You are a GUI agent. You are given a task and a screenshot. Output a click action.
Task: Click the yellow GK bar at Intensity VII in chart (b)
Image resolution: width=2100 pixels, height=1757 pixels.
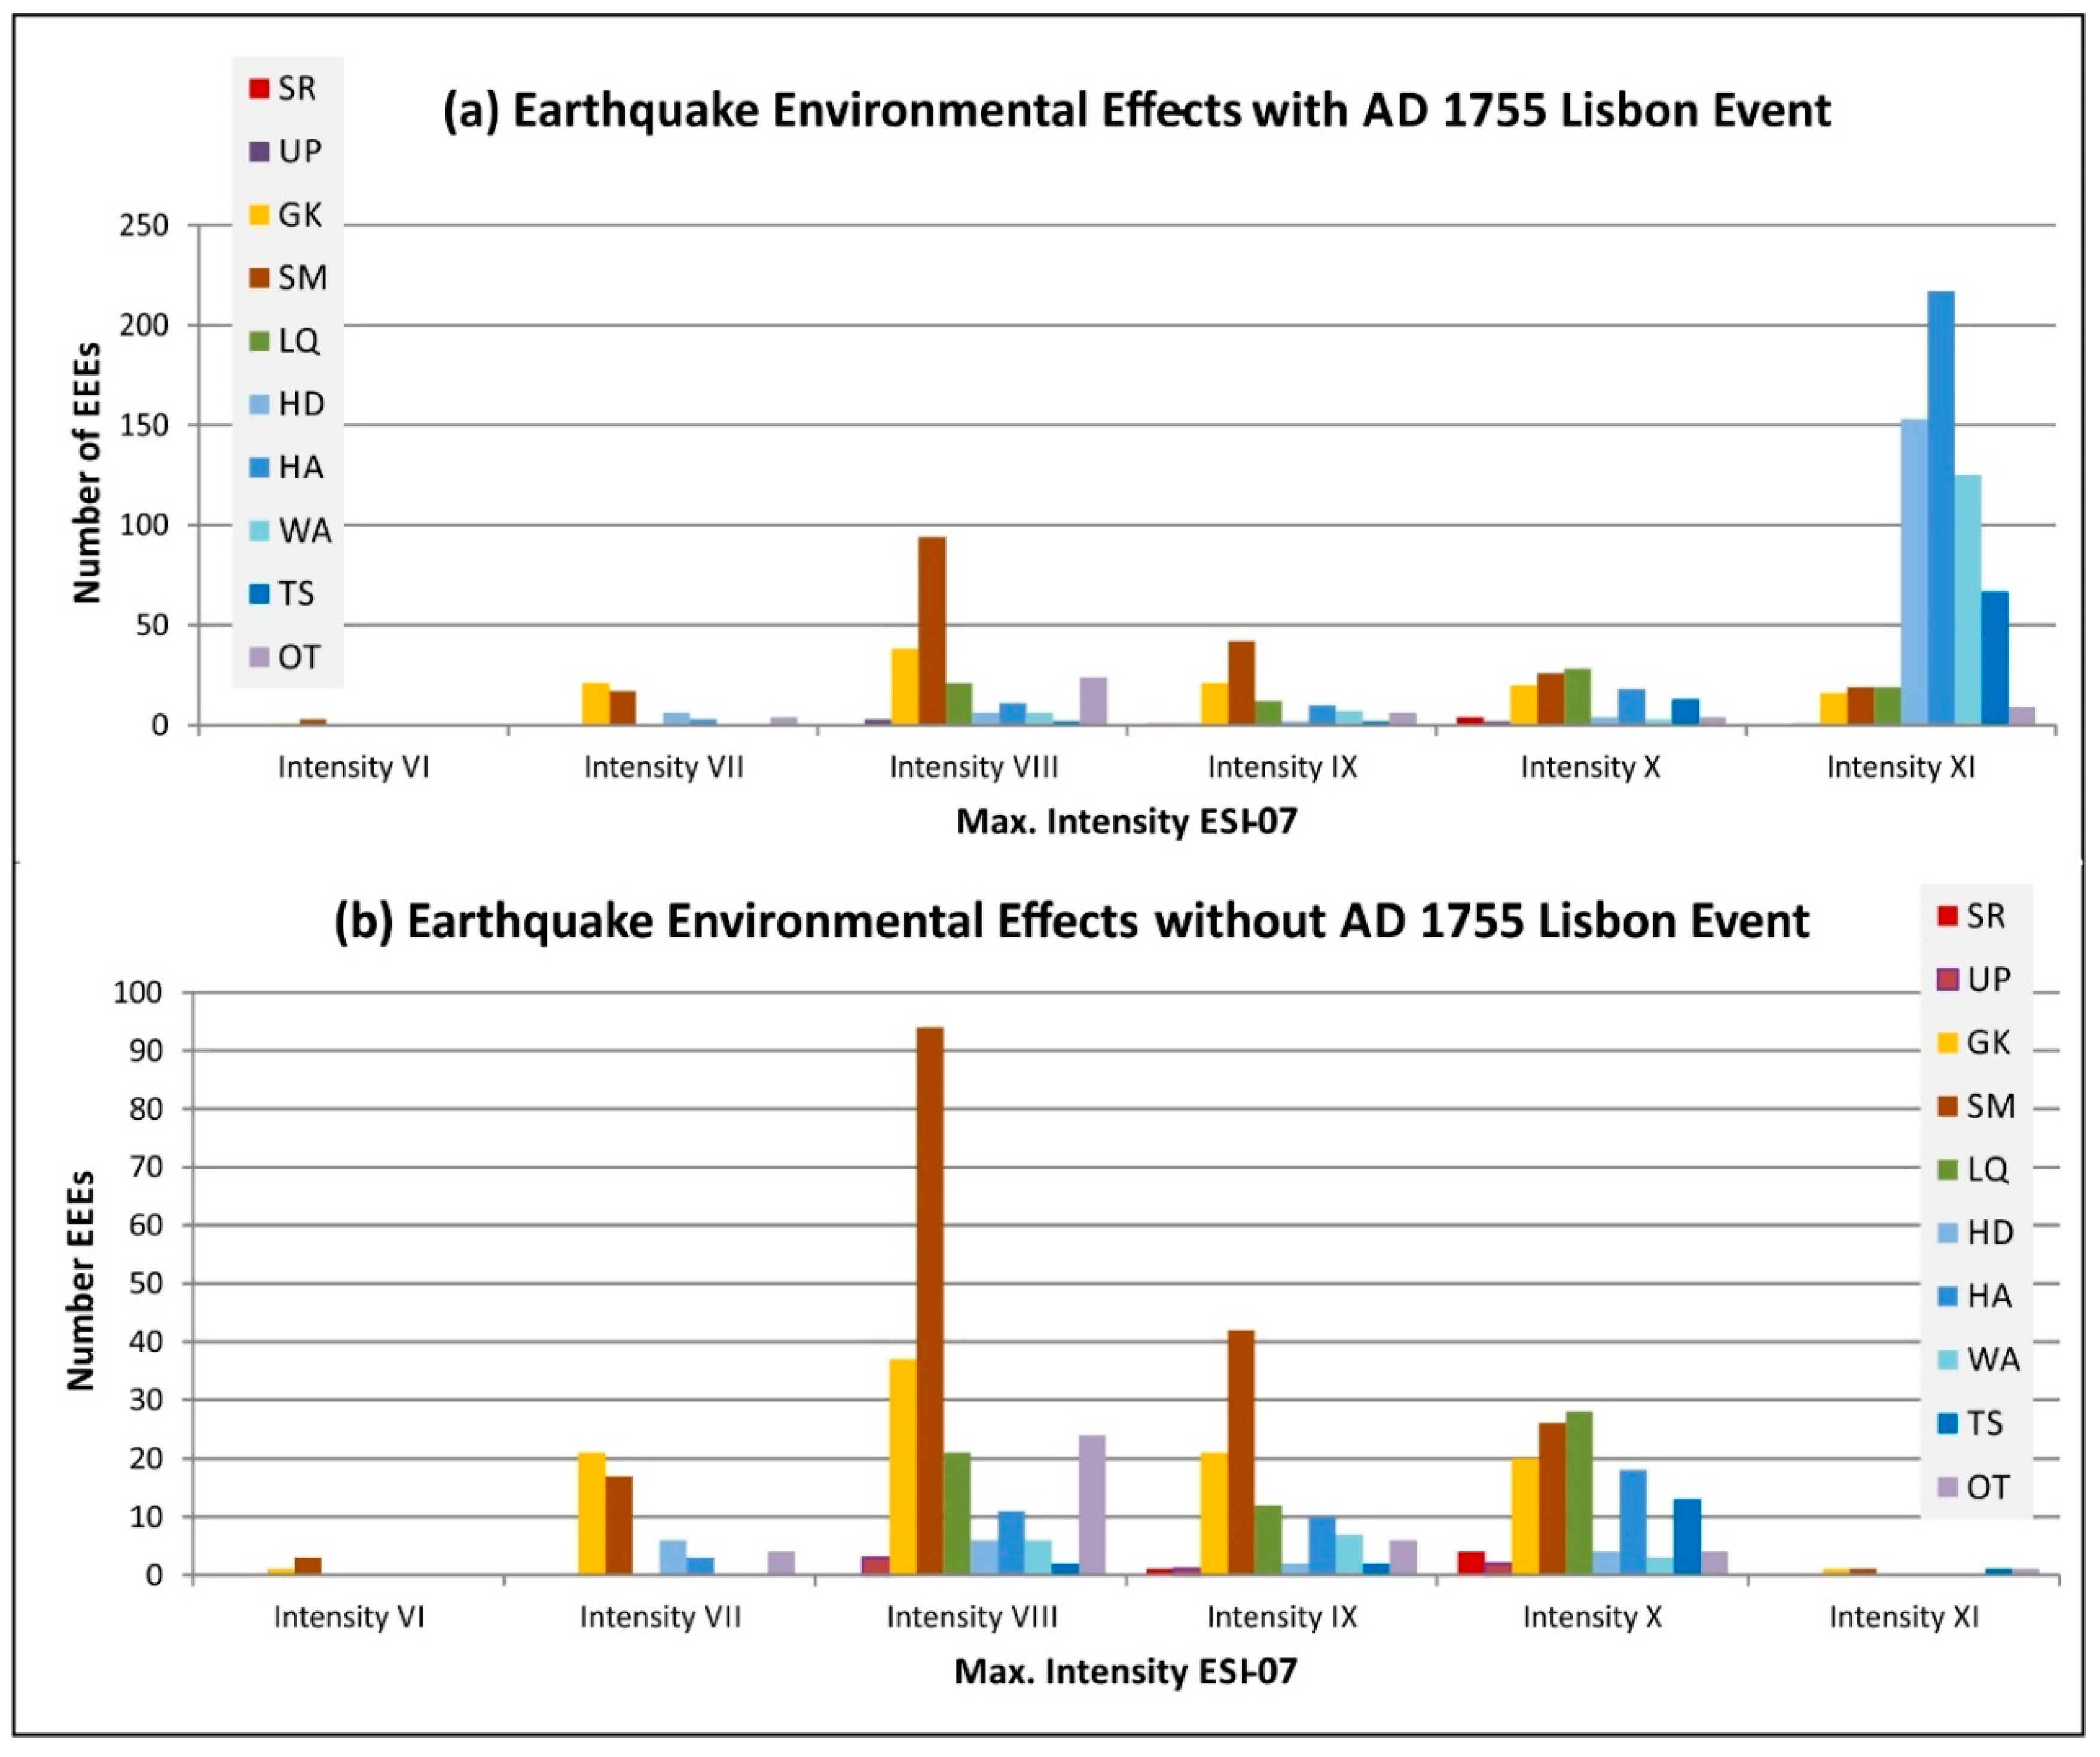(592, 1514)
